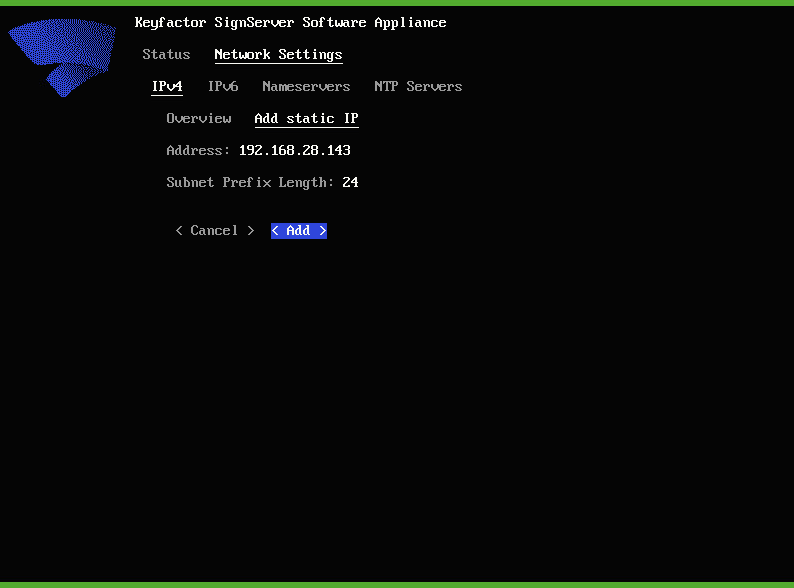Click the Keyfactor SignServer Software Appliance title

[x=290, y=22]
